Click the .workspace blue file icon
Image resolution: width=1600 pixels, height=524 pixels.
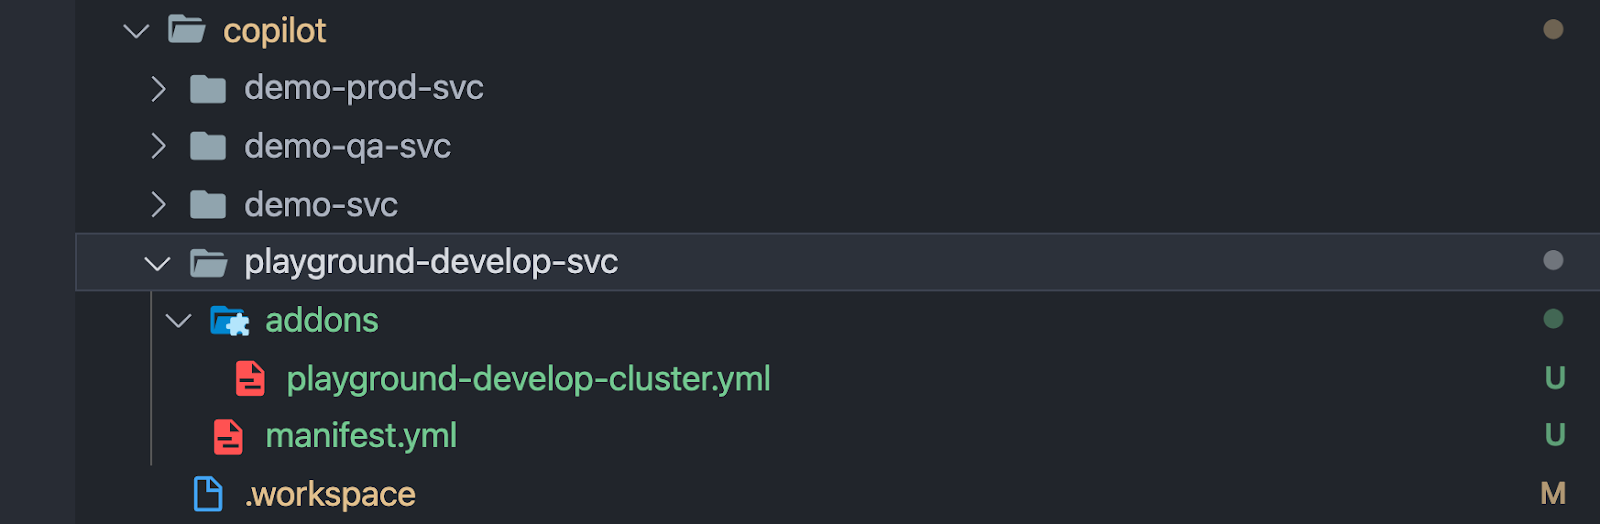click(x=208, y=494)
